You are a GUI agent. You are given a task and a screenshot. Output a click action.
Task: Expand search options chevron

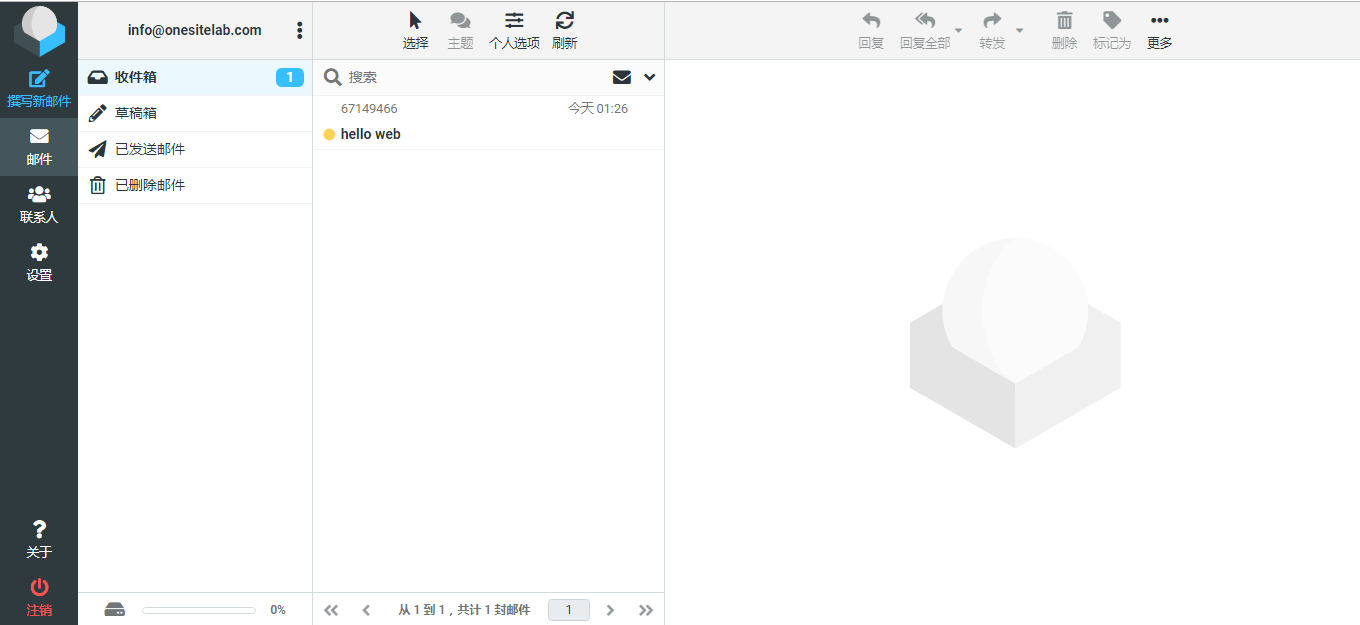pos(649,78)
